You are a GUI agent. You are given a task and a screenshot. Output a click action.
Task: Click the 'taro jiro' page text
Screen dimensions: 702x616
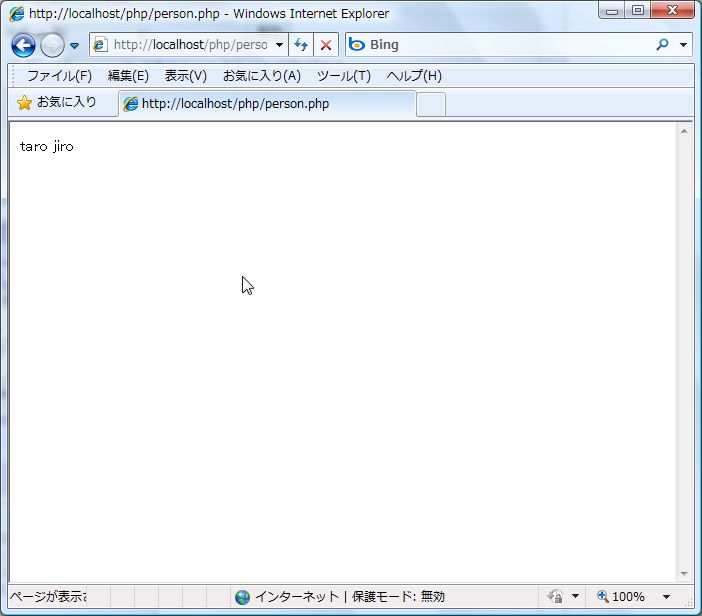click(x=47, y=146)
